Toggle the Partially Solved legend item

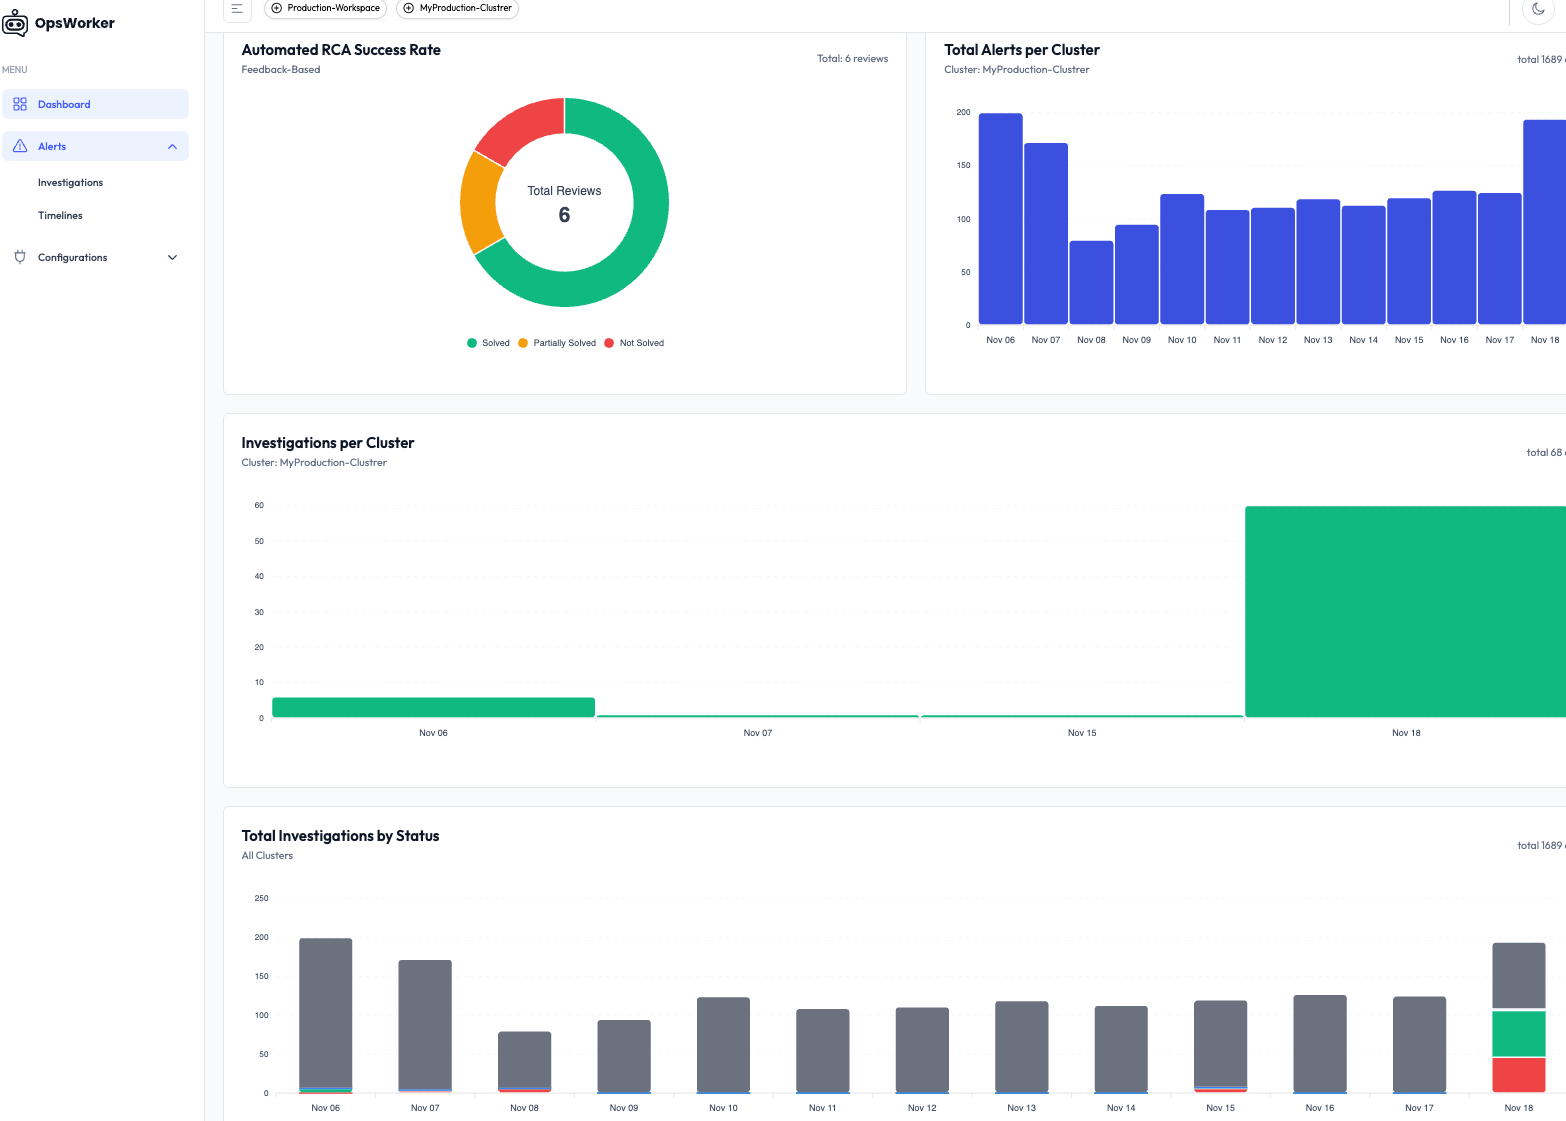(557, 343)
